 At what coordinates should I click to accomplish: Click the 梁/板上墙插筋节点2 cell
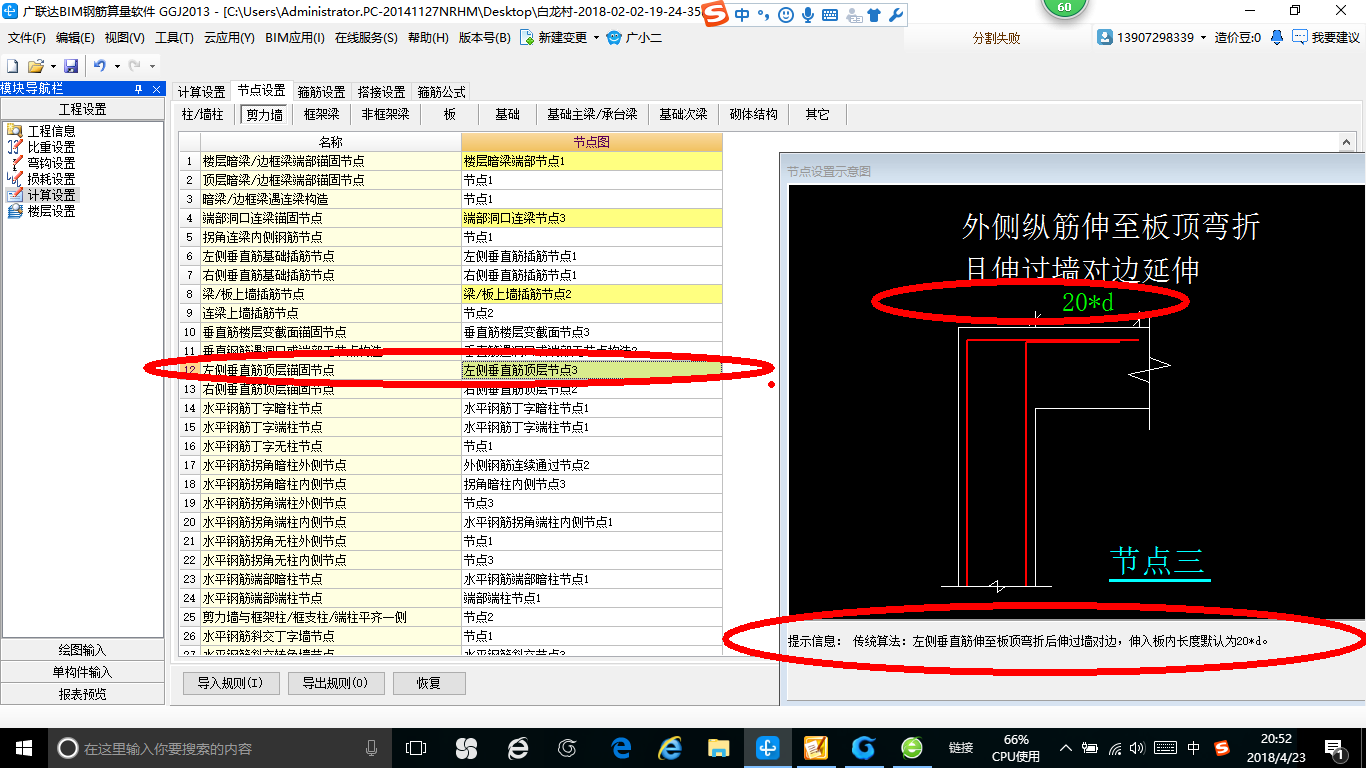click(x=591, y=294)
